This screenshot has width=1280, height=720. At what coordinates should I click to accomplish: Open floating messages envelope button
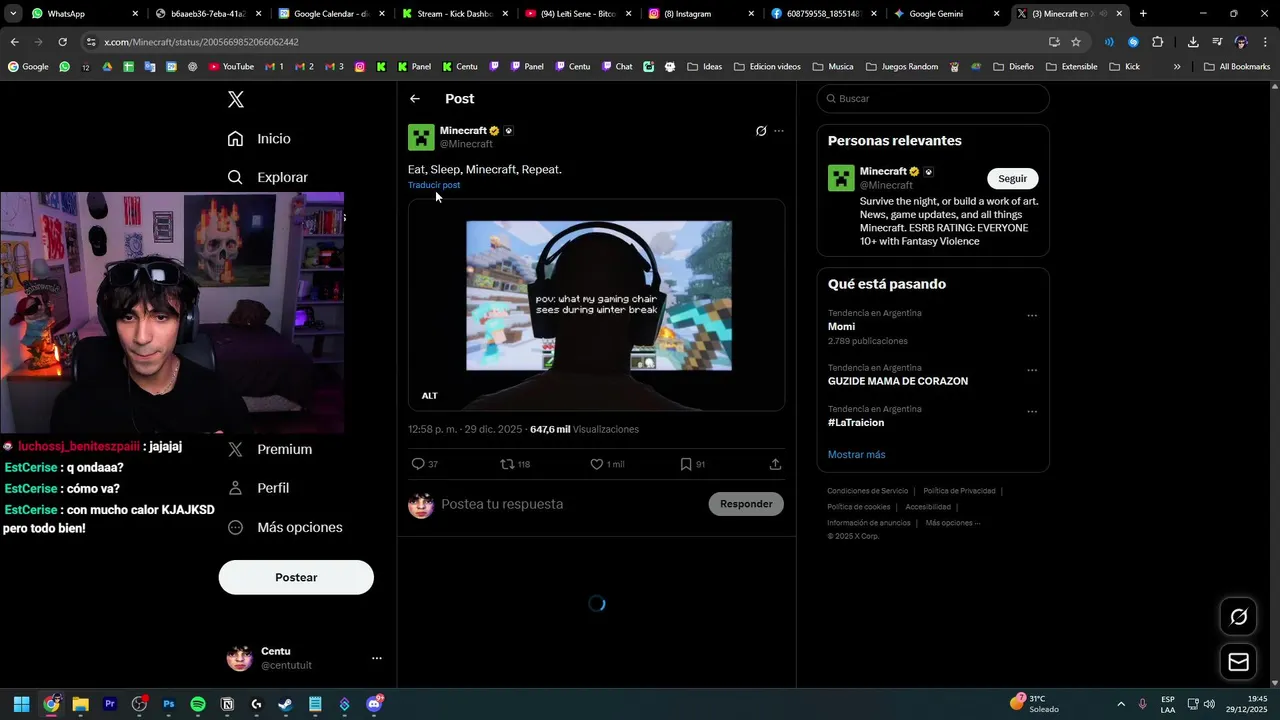coord(1238,662)
